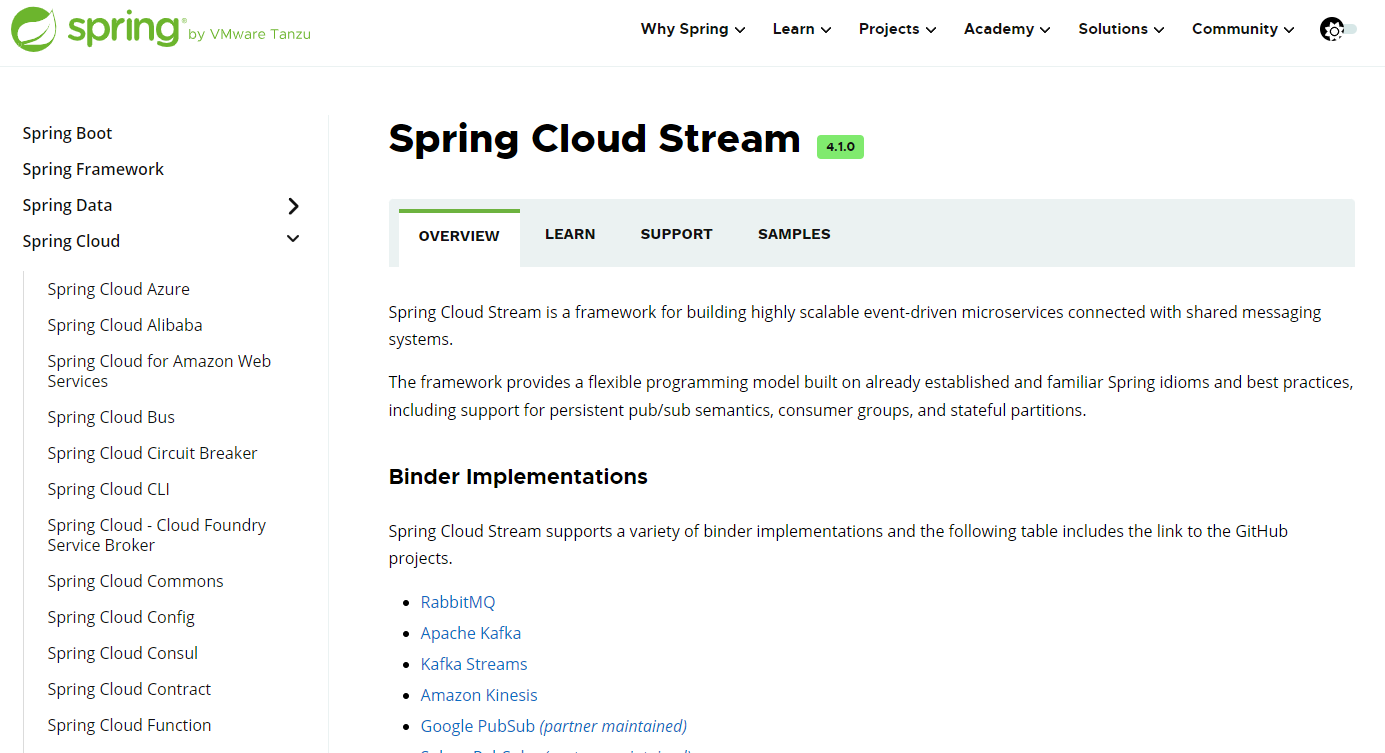Go to Spring Cloud Config
Screen dimensions: 1385x753
(x=121, y=617)
